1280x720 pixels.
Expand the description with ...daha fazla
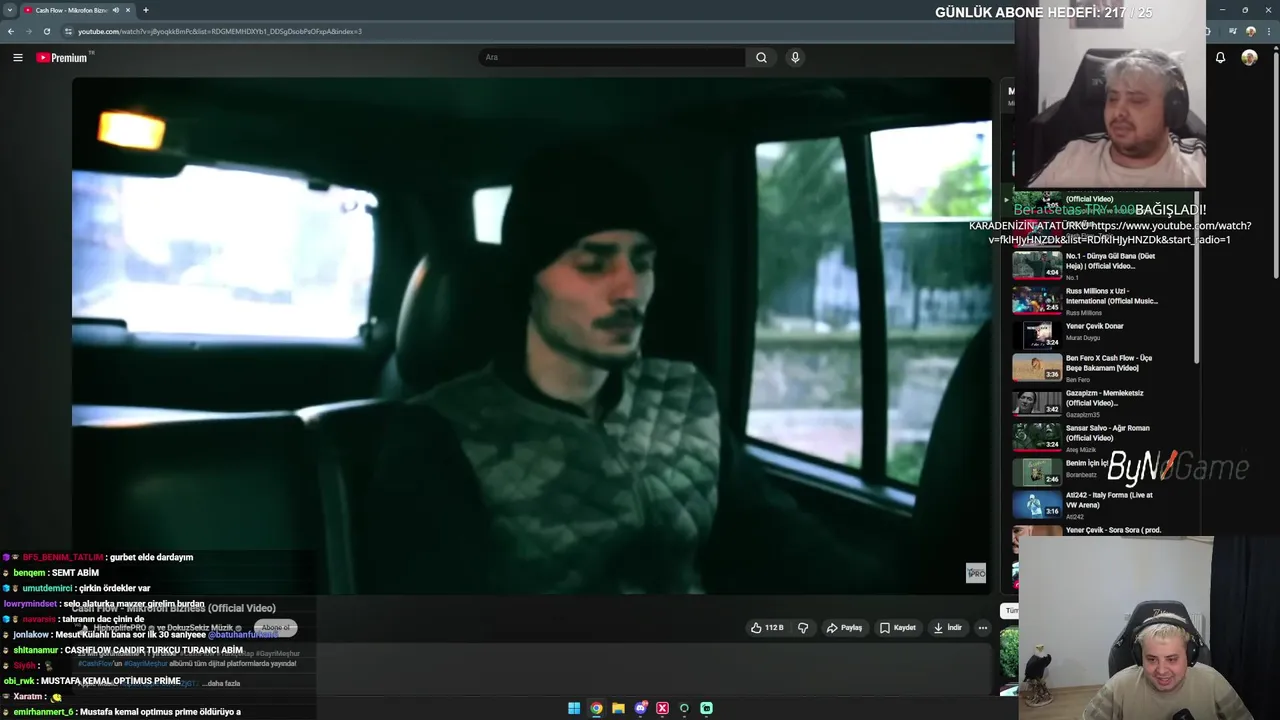pos(220,683)
